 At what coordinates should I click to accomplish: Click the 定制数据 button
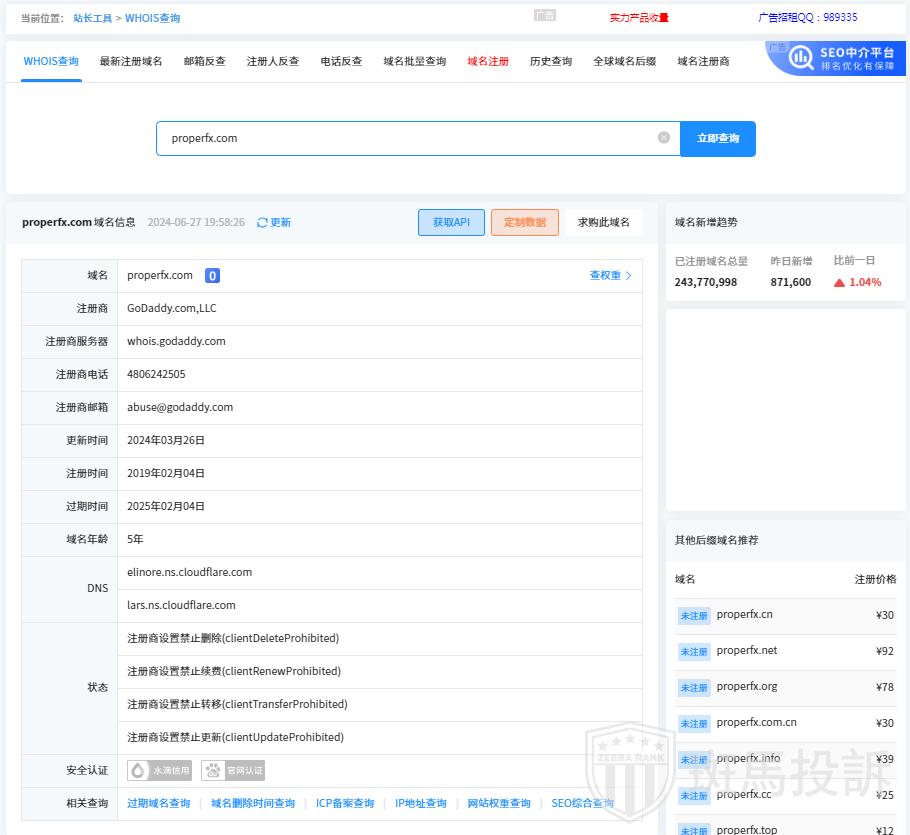point(525,222)
